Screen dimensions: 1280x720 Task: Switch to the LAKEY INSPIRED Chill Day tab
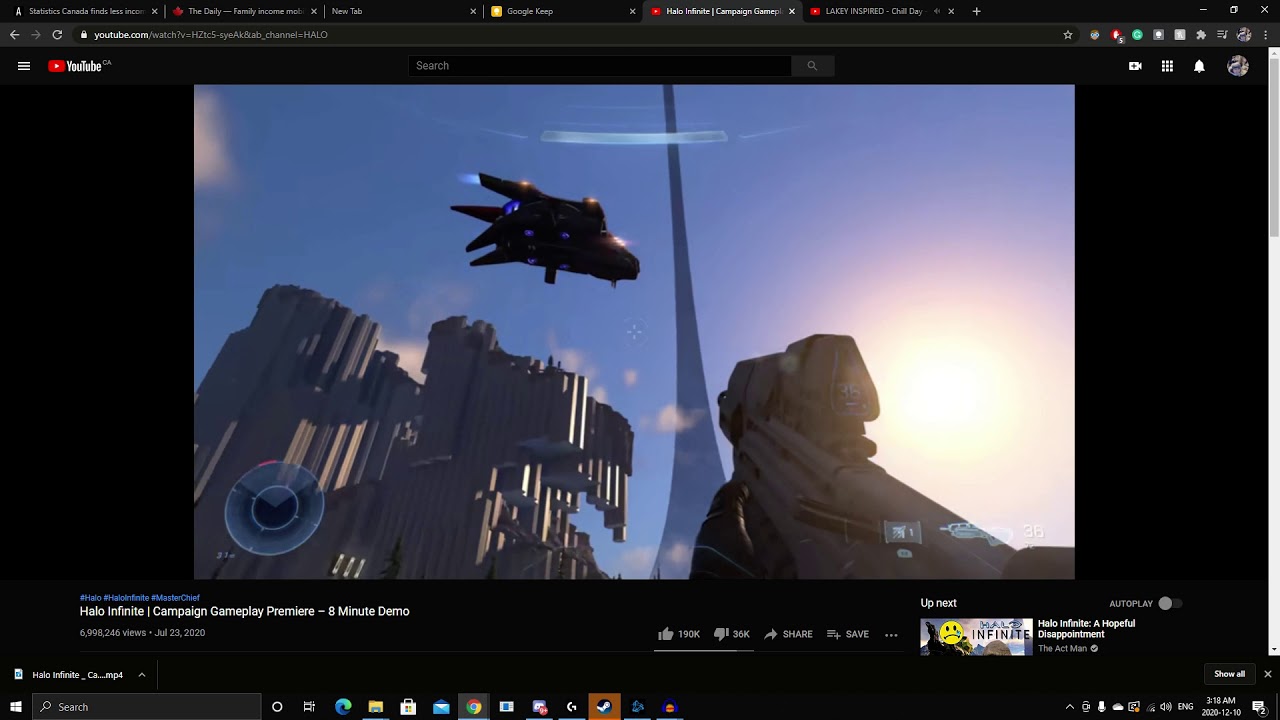[x=881, y=11]
